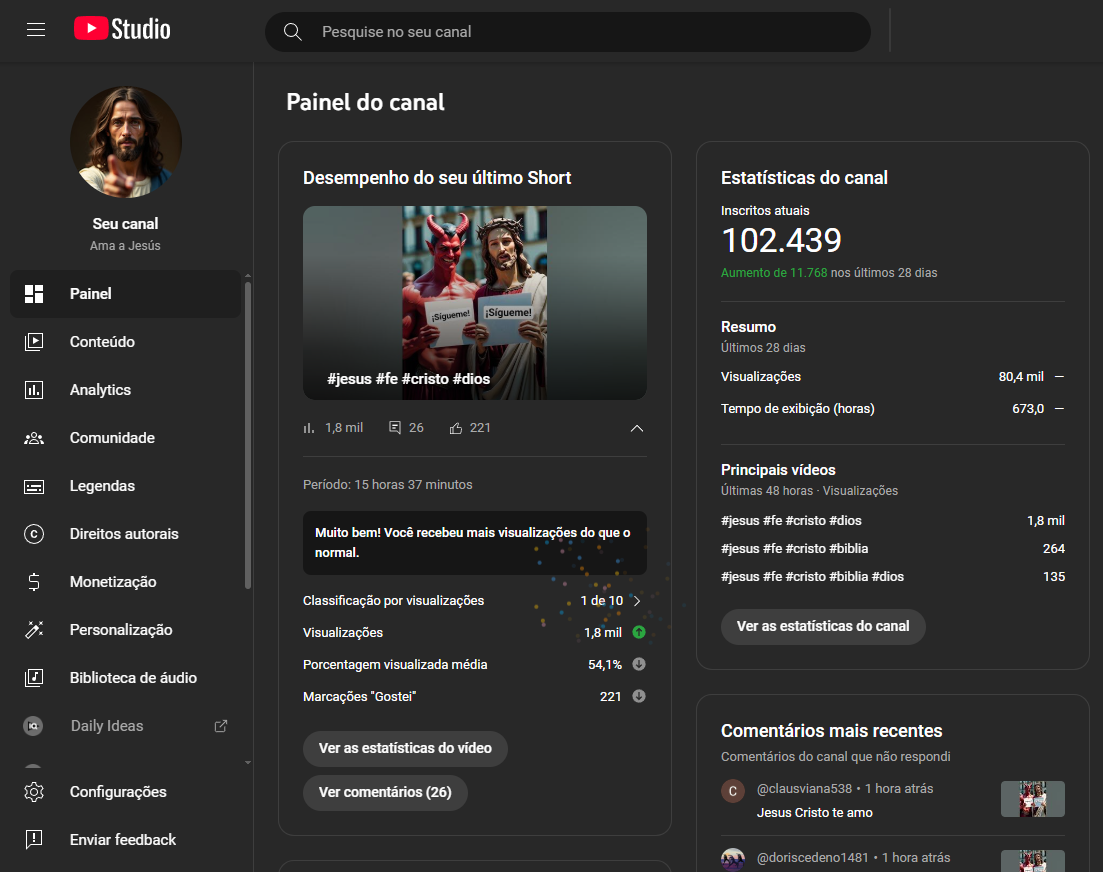The image size is (1103, 872).
Task: Click the Biblioteca de áudio icon
Action: [34, 678]
